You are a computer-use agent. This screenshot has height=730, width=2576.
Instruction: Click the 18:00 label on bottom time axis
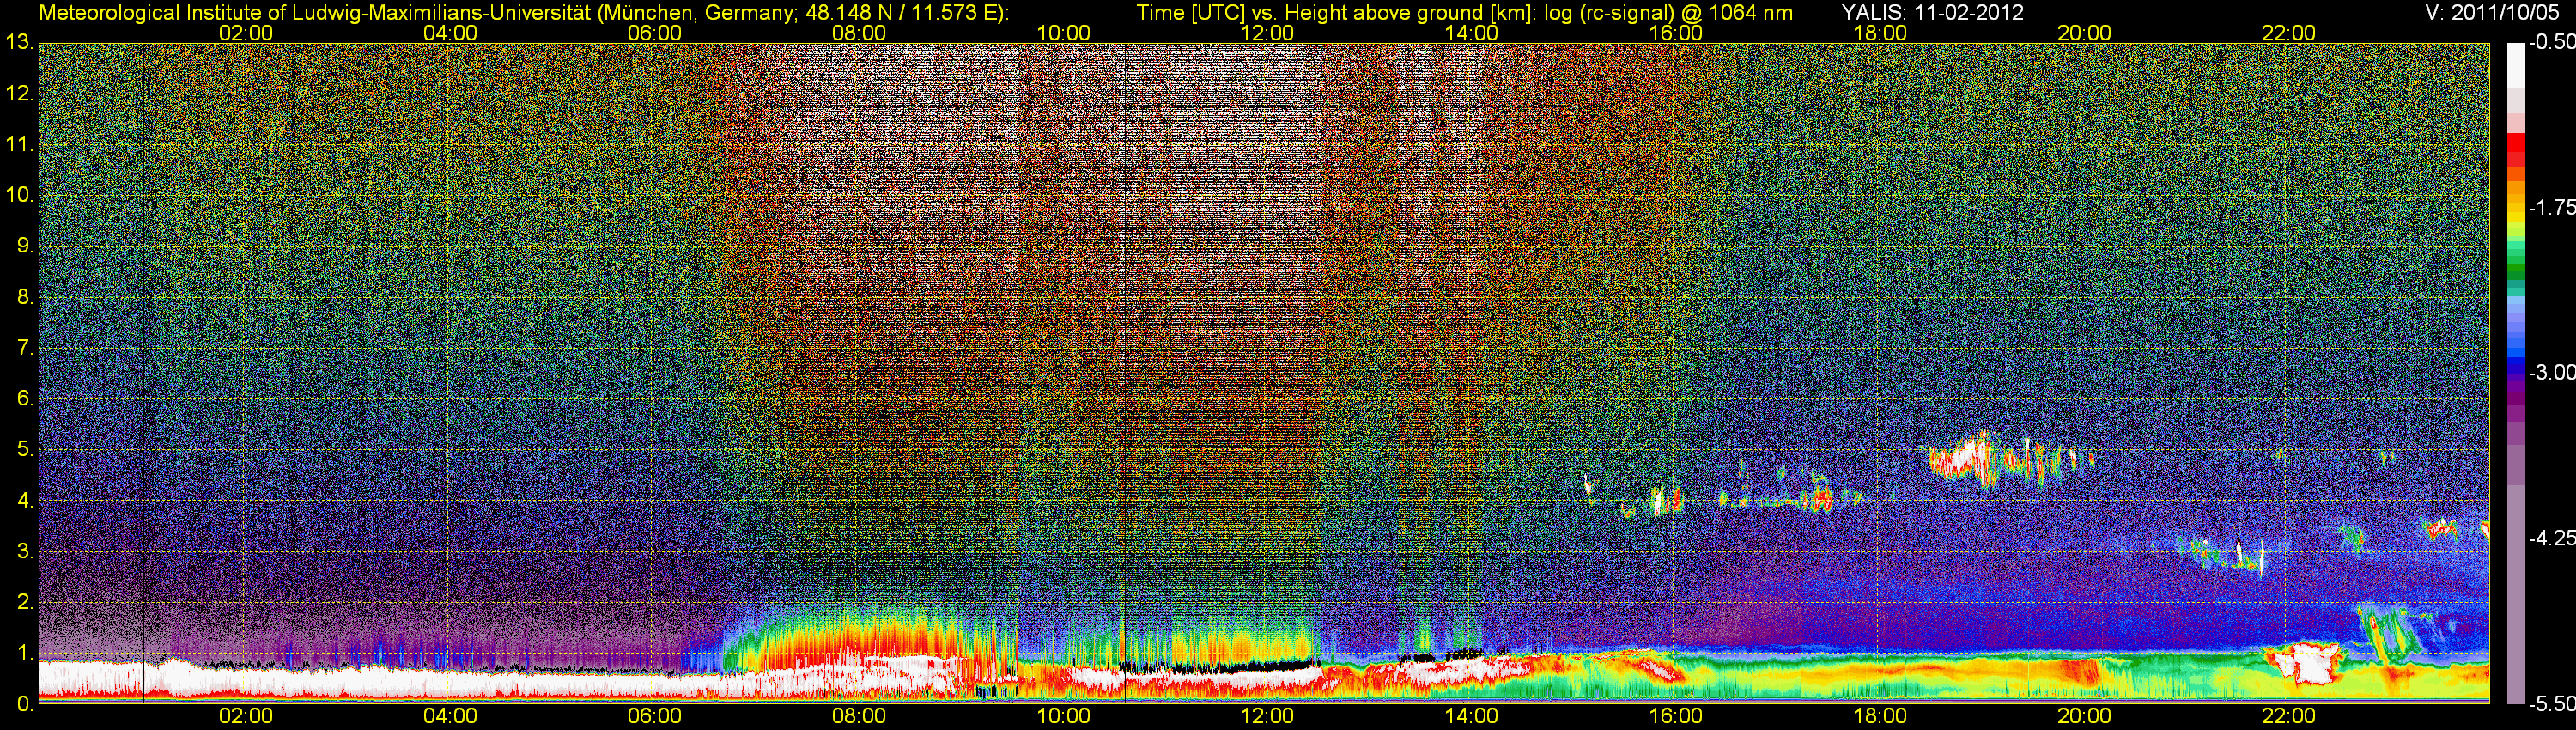(x=1880, y=716)
